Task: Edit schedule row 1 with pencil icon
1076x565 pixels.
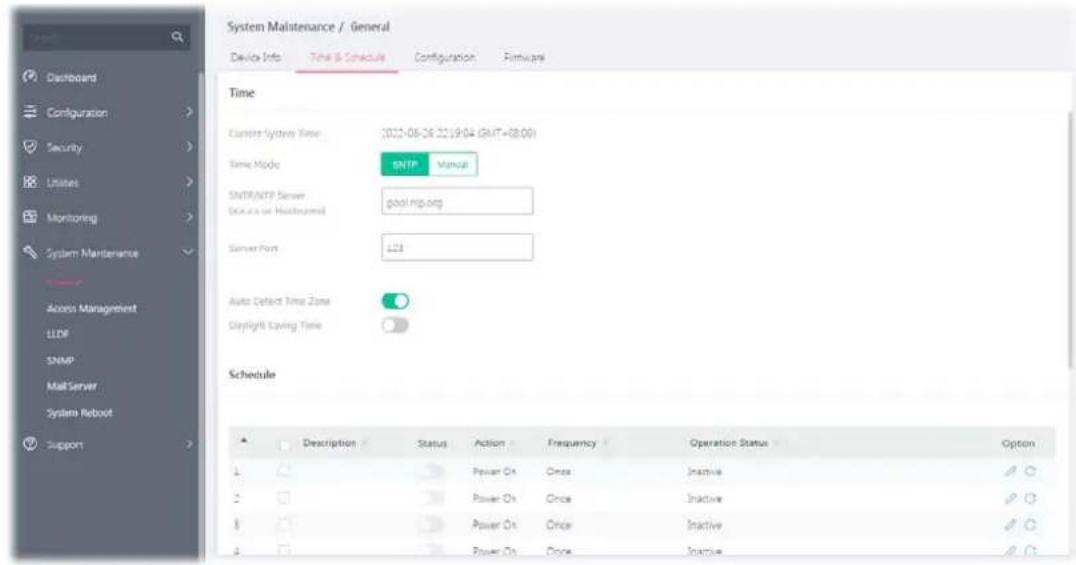Action: coord(1010,471)
